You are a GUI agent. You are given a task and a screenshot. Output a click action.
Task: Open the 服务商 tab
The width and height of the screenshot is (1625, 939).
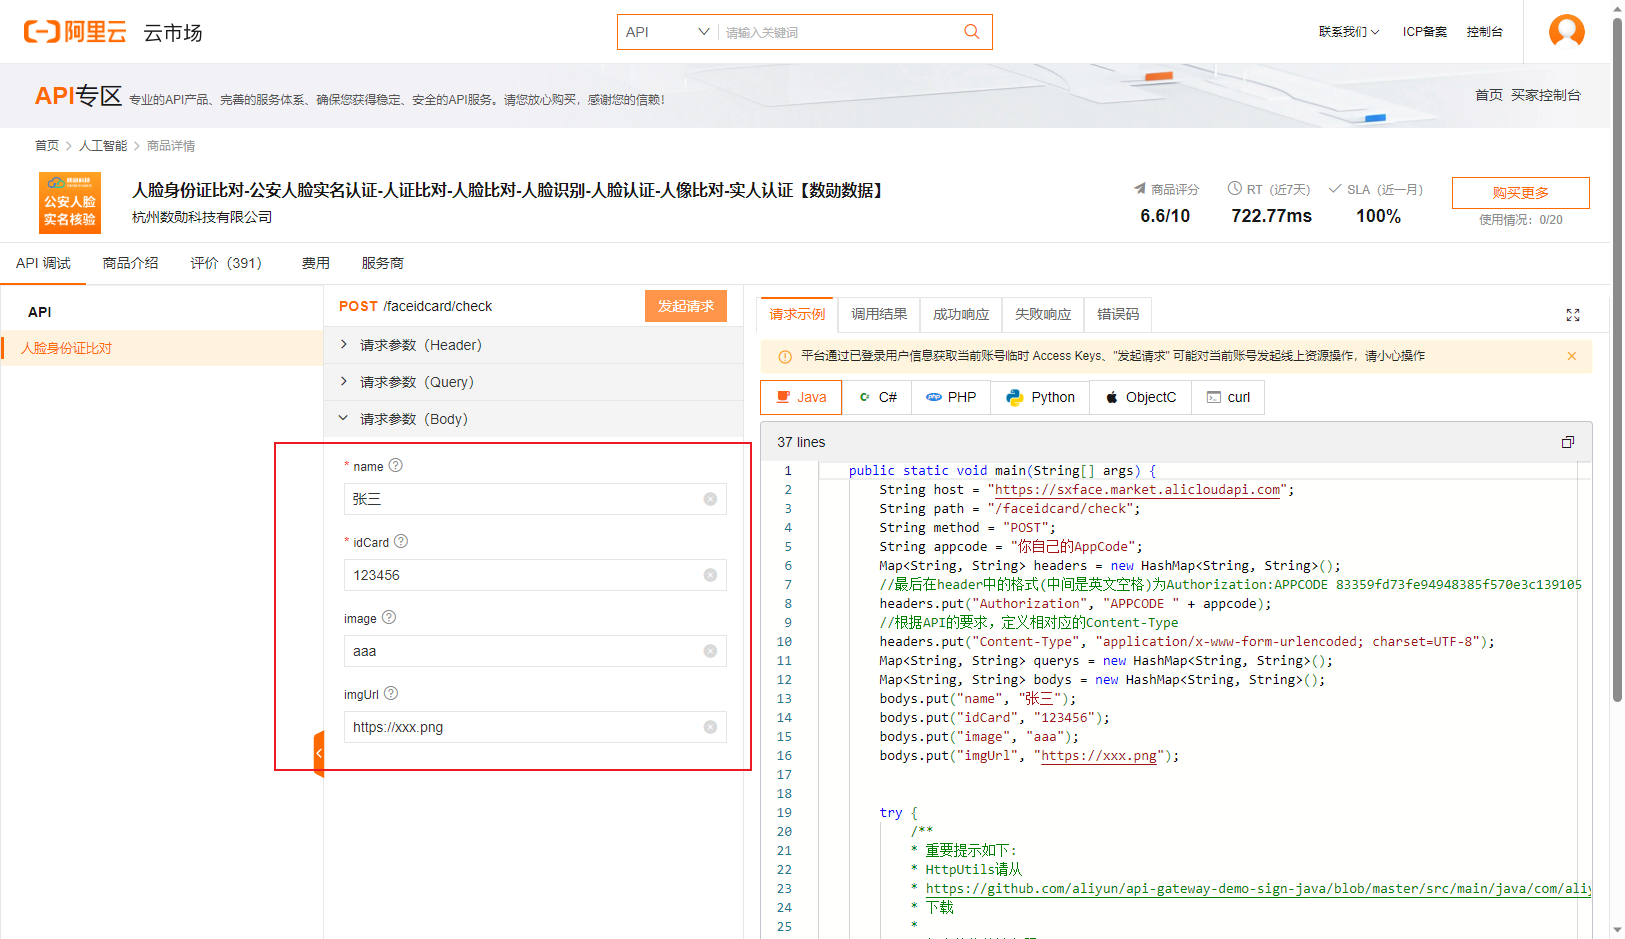click(383, 263)
